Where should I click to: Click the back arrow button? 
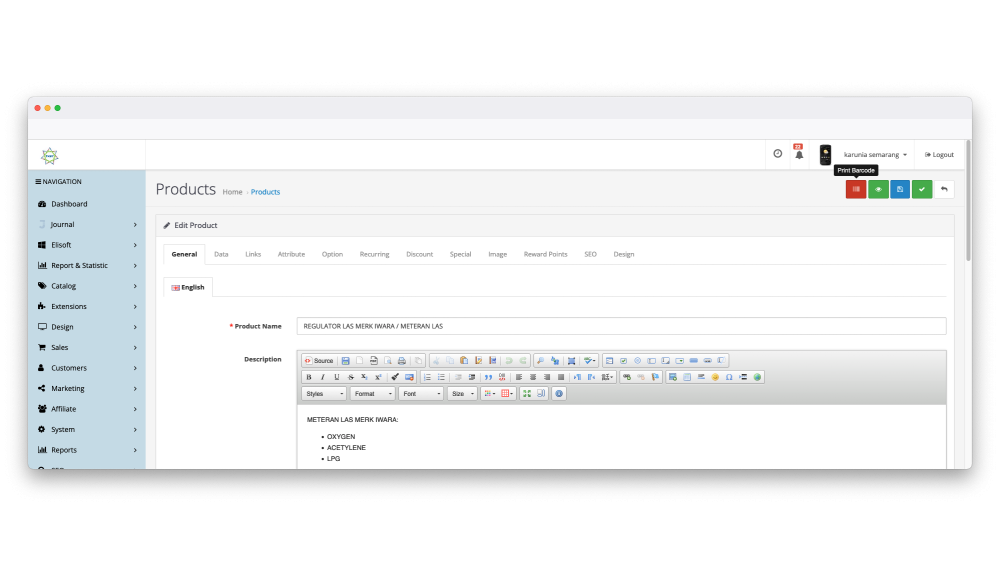click(944, 189)
